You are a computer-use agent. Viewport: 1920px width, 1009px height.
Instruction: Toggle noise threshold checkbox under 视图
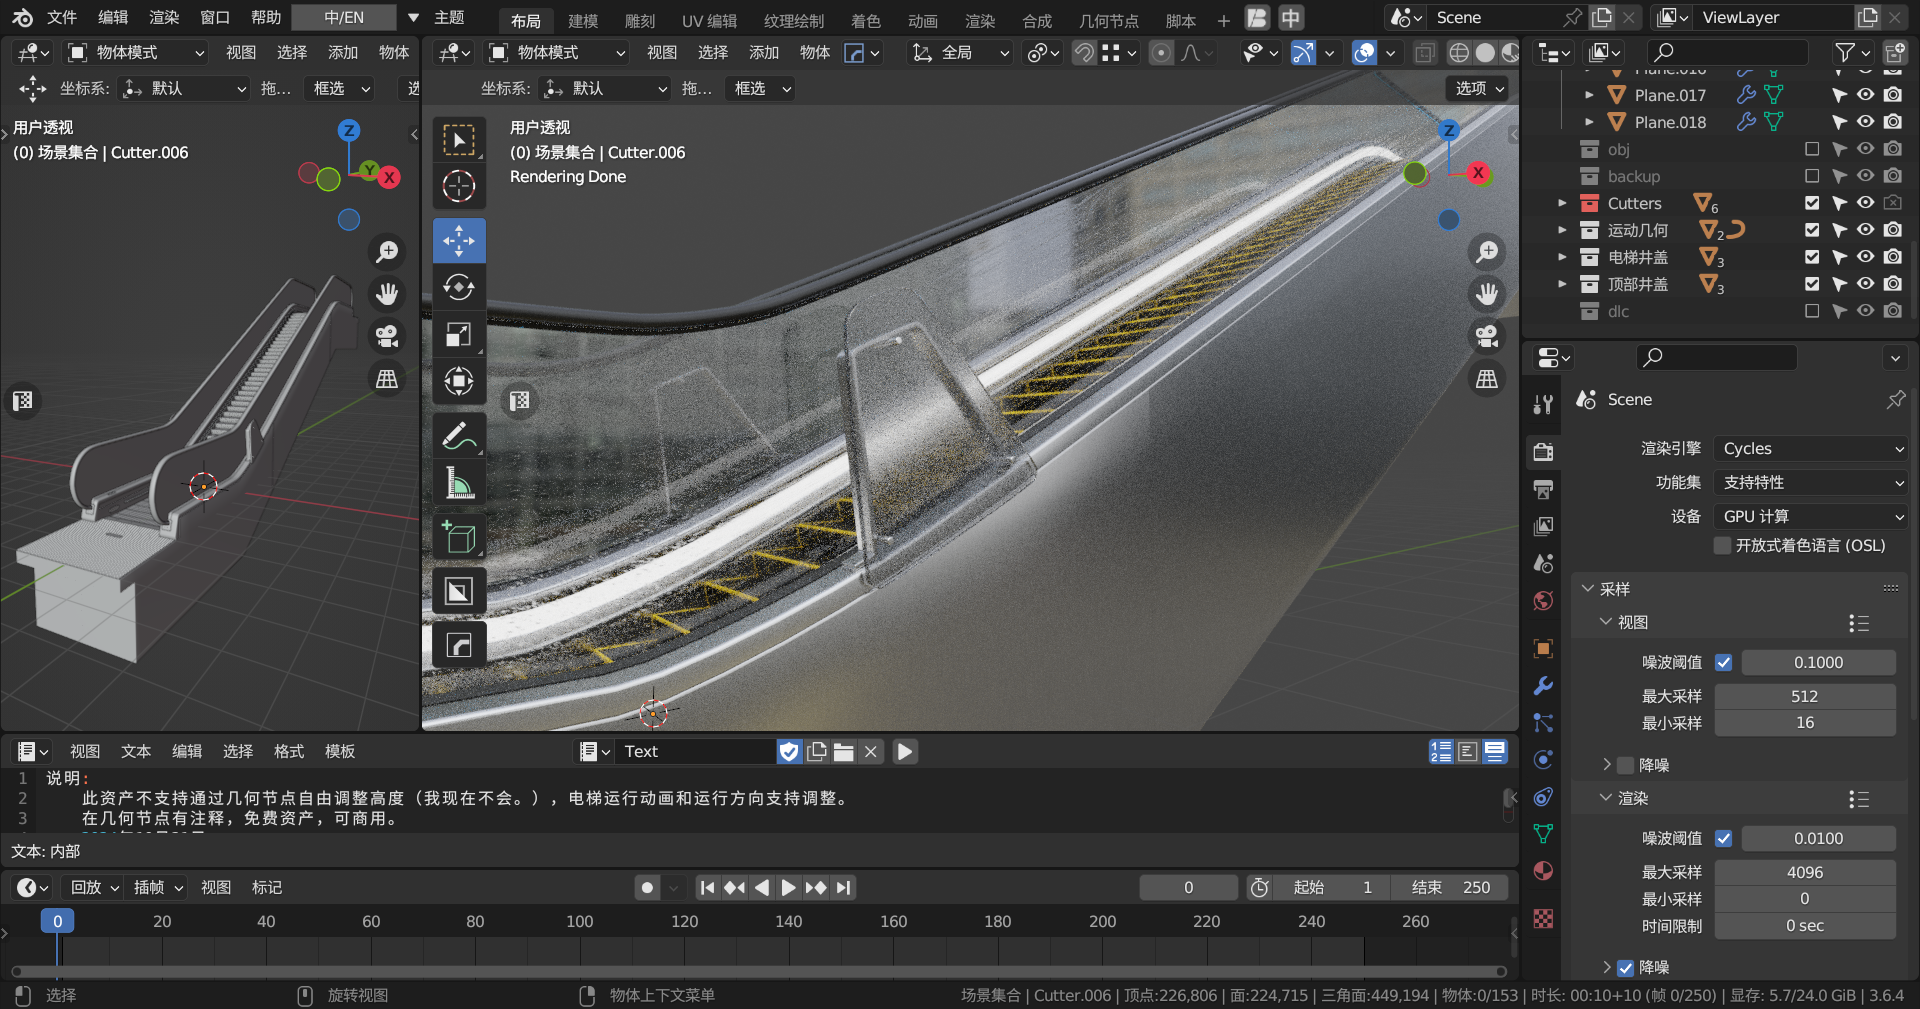1723,662
